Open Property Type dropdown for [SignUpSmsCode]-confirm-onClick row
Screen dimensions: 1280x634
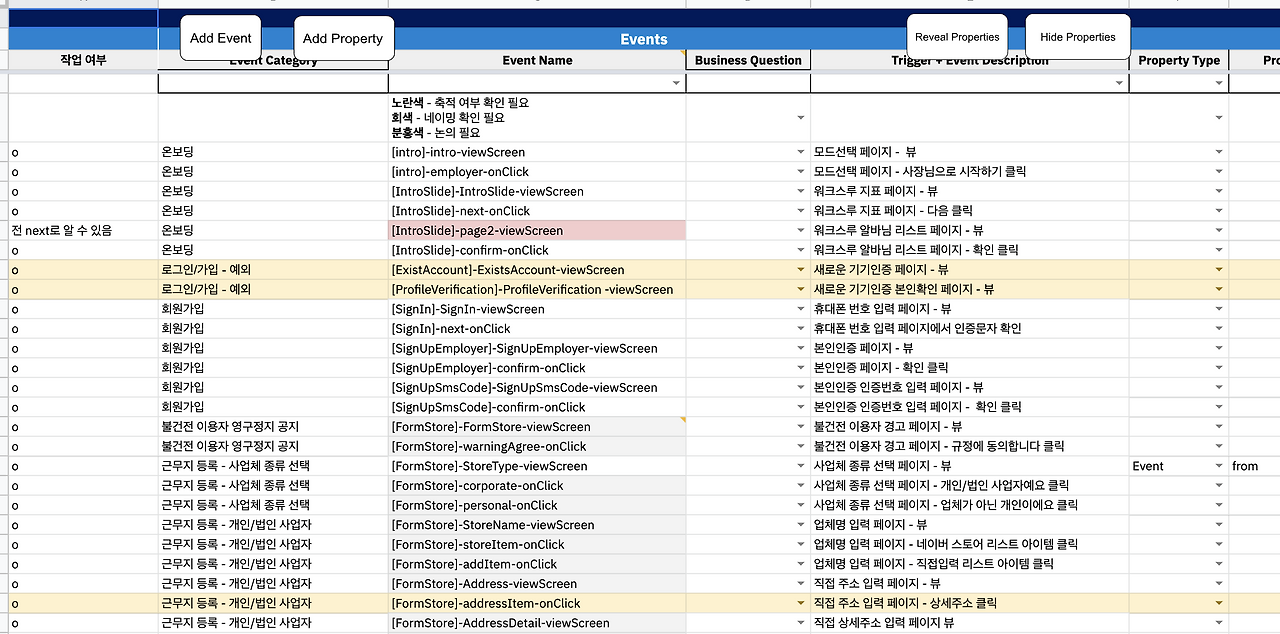(x=1219, y=407)
